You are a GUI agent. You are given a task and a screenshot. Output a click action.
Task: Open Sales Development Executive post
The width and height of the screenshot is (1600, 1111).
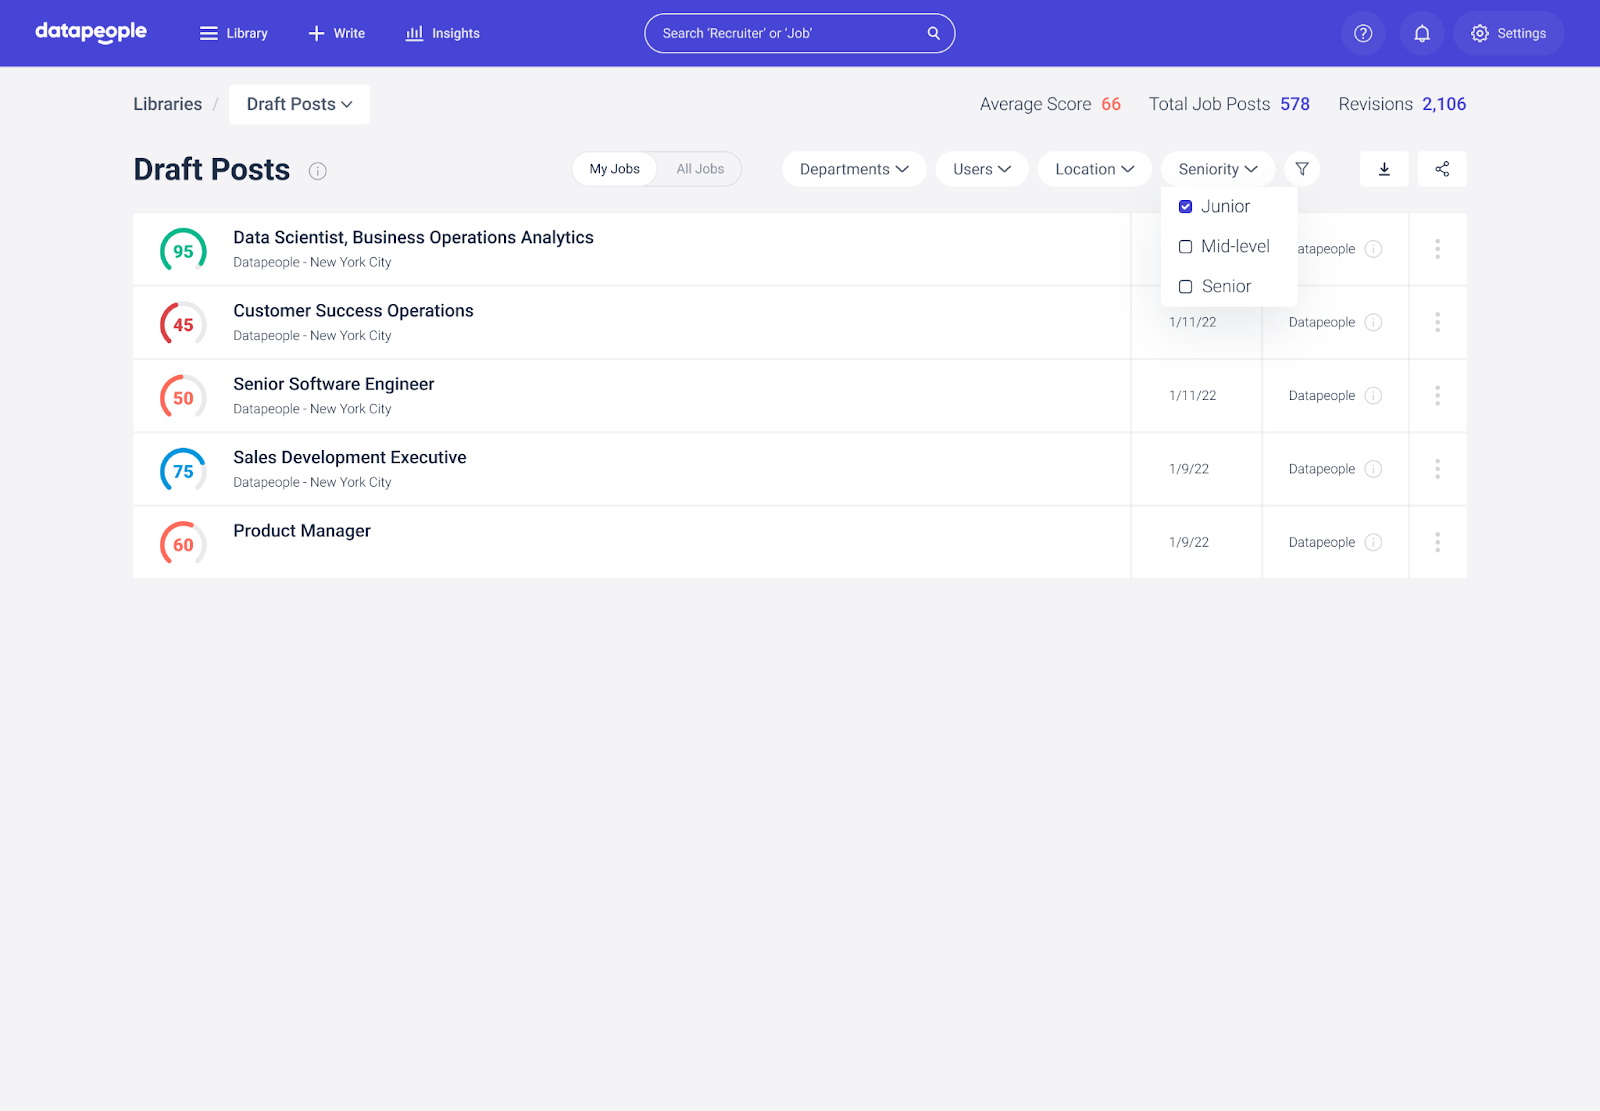350,457
